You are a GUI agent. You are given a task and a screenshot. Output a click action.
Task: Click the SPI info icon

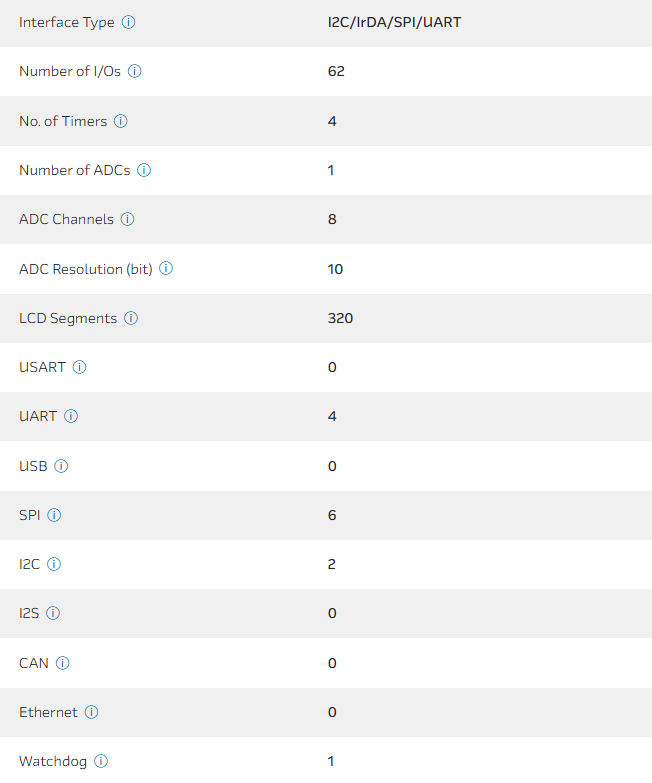click(54, 515)
